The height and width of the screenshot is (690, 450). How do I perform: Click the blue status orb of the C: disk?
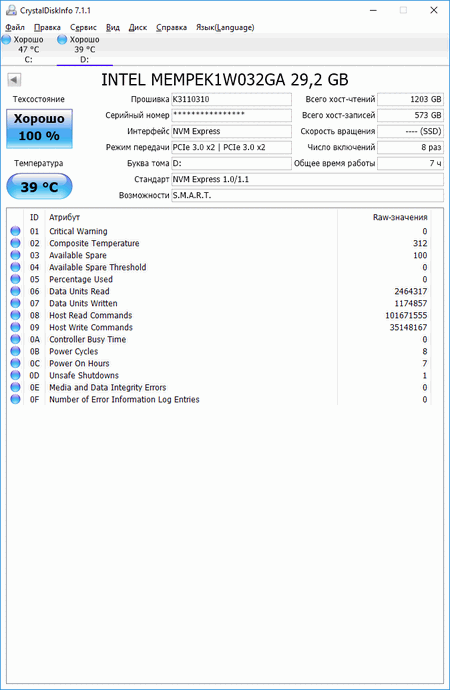click(x=6, y=40)
